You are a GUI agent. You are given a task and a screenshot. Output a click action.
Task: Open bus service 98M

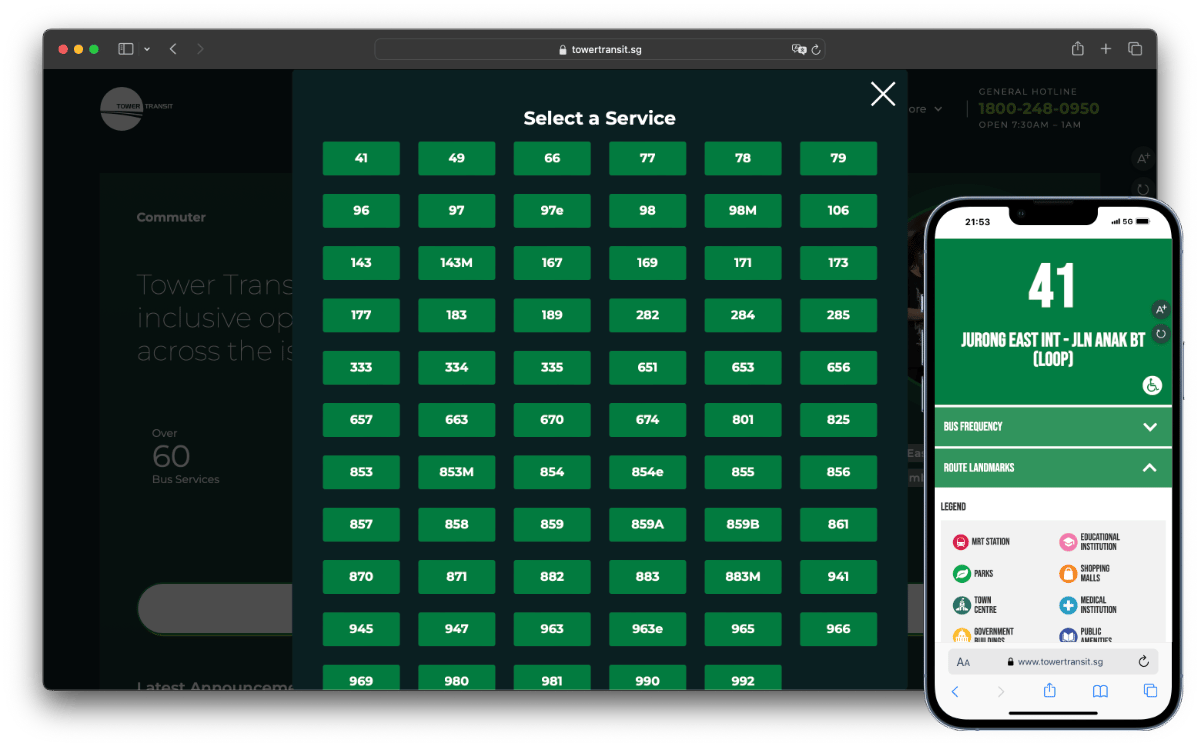pyautogui.click(x=743, y=210)
